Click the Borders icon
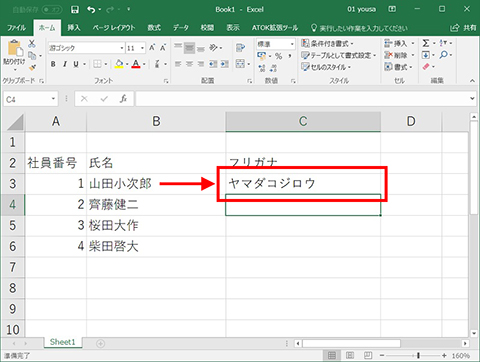Image resolution: width=480 pixels, height=362 pixels. coord(97,64)
